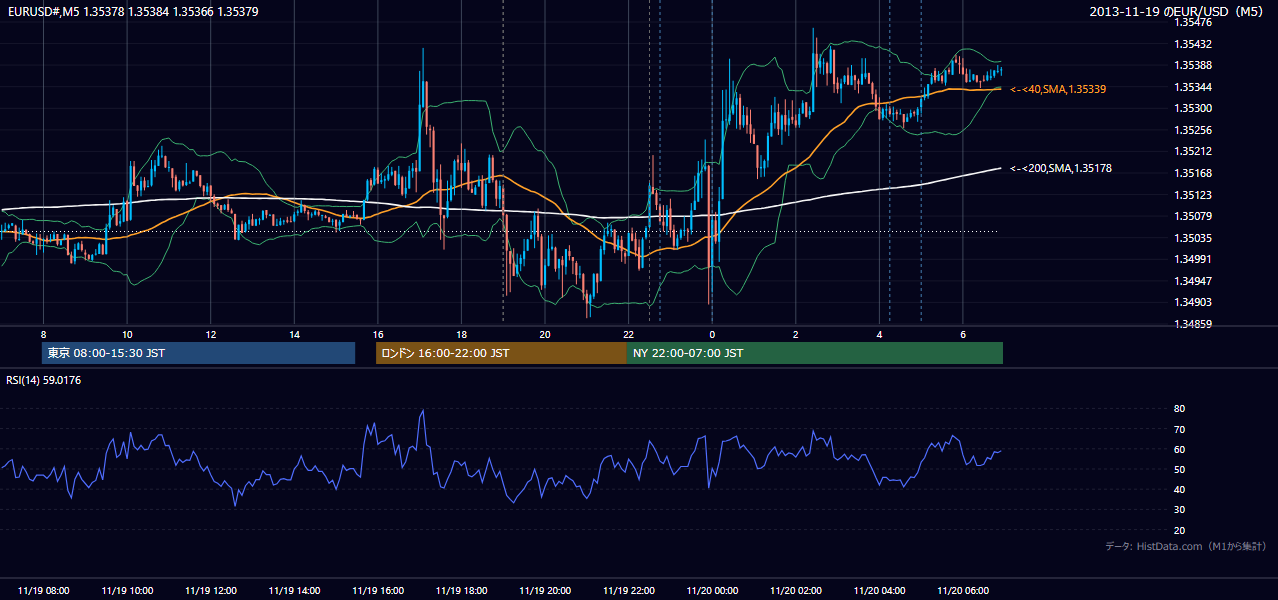The height and width of the screenshot is (600, 1278).
Task: Click the 11/19 18:00 time label
Action: coord(461,591)
